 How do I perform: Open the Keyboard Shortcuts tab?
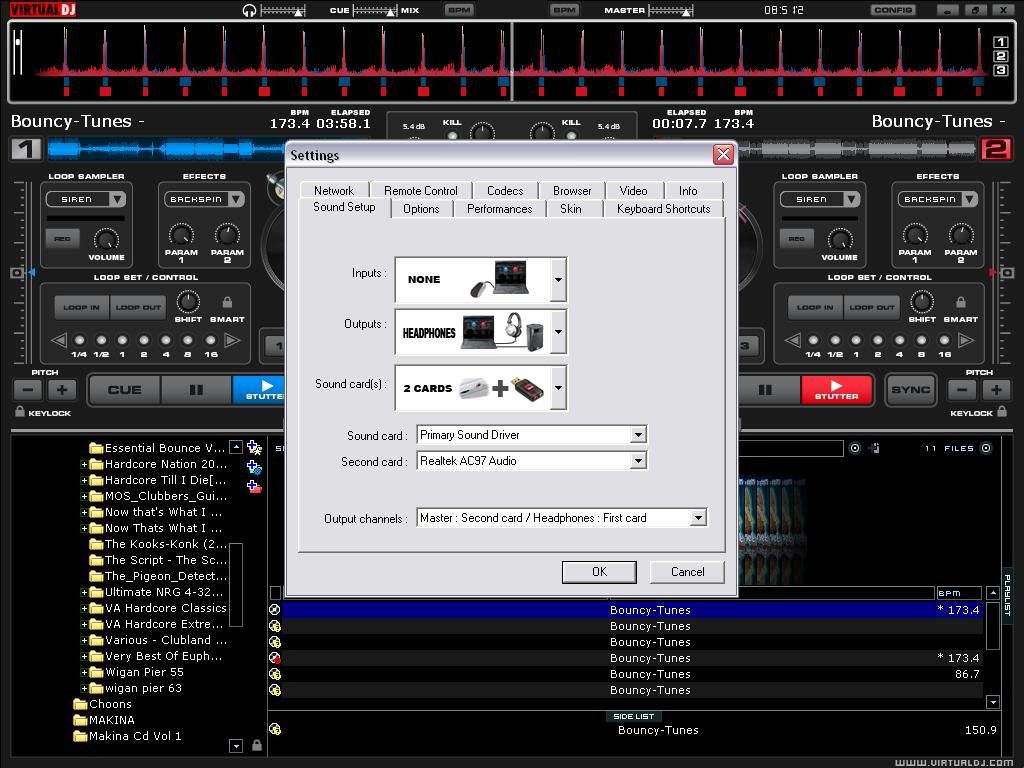click(664, 209)
